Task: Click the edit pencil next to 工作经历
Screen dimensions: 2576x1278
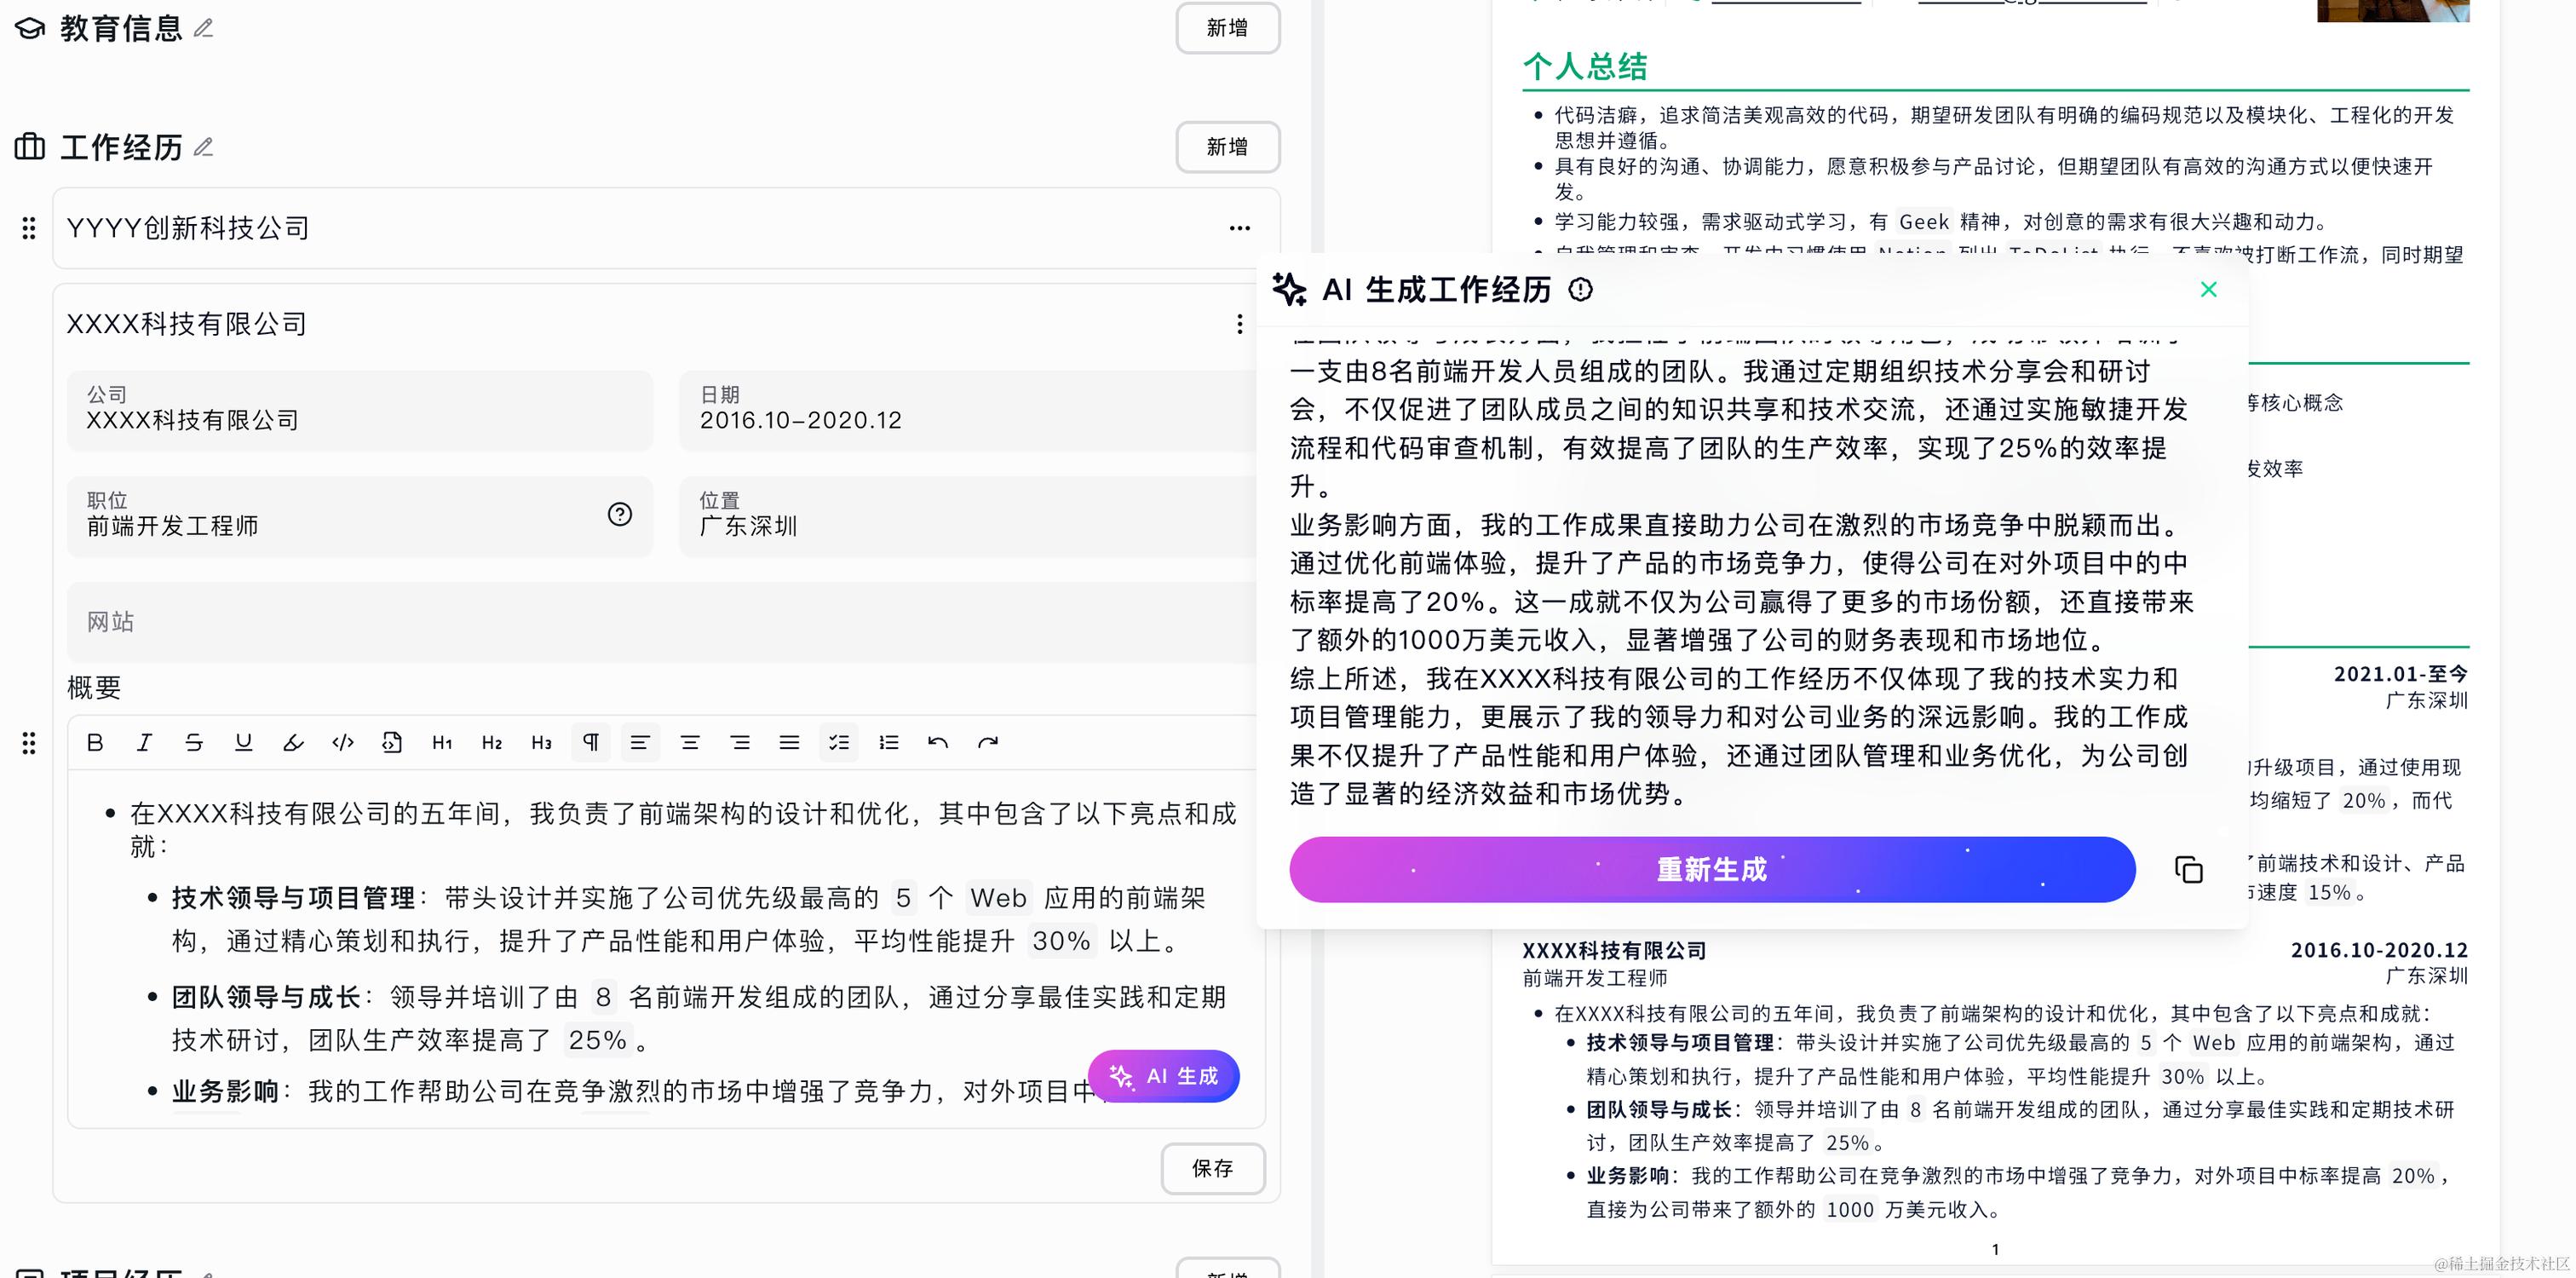Action: [204, 147]
